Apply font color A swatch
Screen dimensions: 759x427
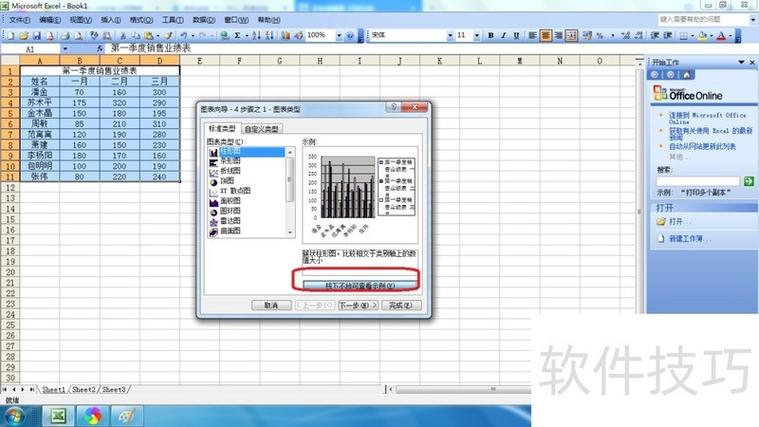pos(721,36)
